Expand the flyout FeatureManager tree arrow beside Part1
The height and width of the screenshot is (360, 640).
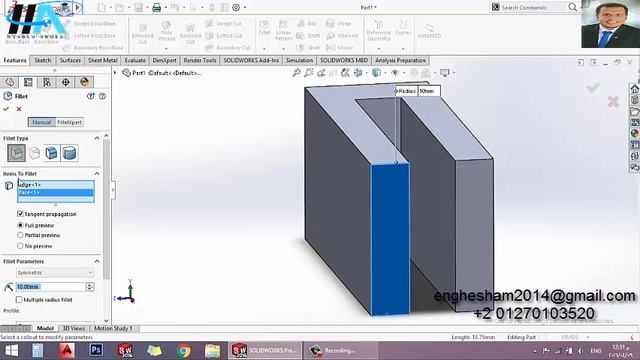(116, 73)
